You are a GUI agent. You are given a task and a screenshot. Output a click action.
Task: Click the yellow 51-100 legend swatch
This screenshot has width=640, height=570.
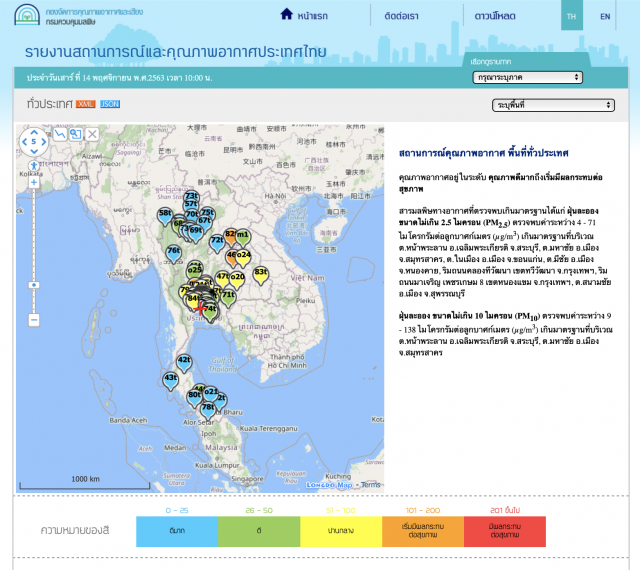[341, 531]
